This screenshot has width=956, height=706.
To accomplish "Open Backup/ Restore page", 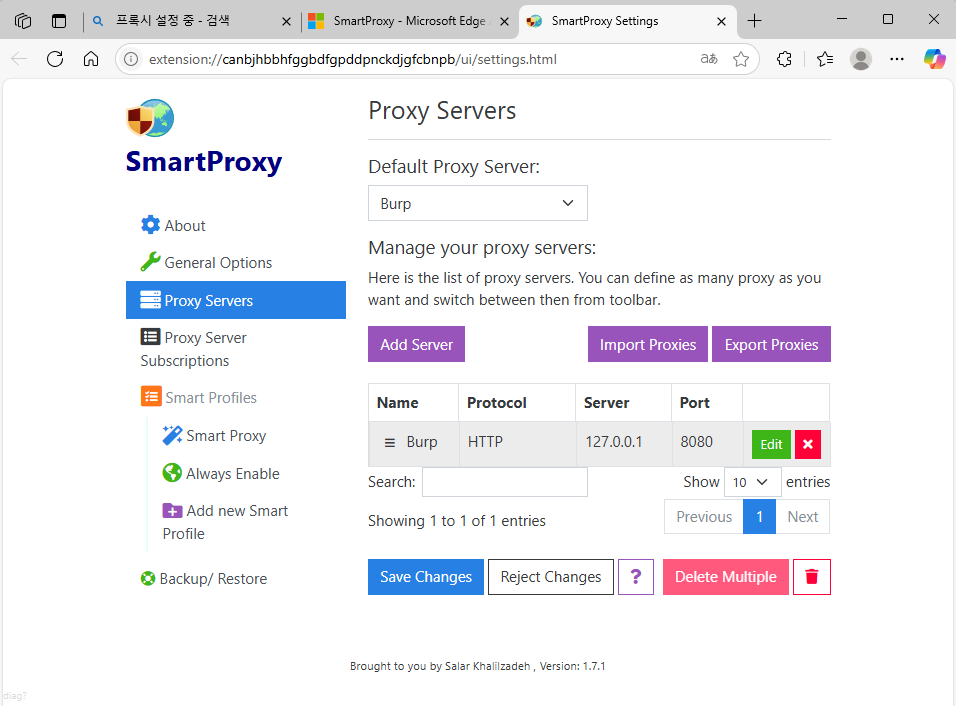I will pos(204,579).
